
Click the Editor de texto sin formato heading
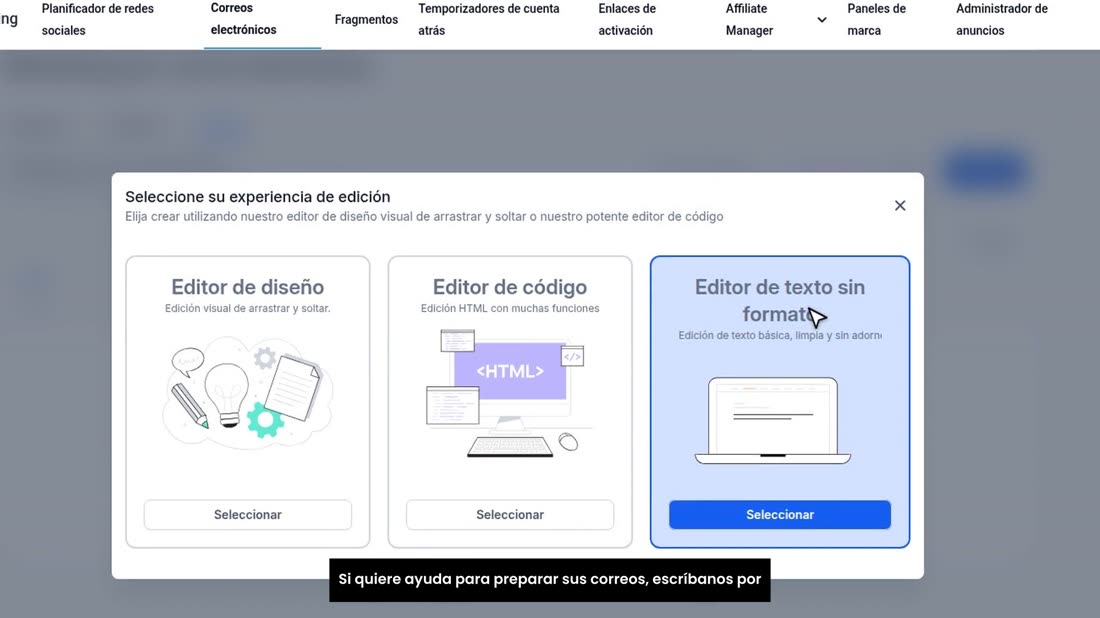[x=779, y=300]
